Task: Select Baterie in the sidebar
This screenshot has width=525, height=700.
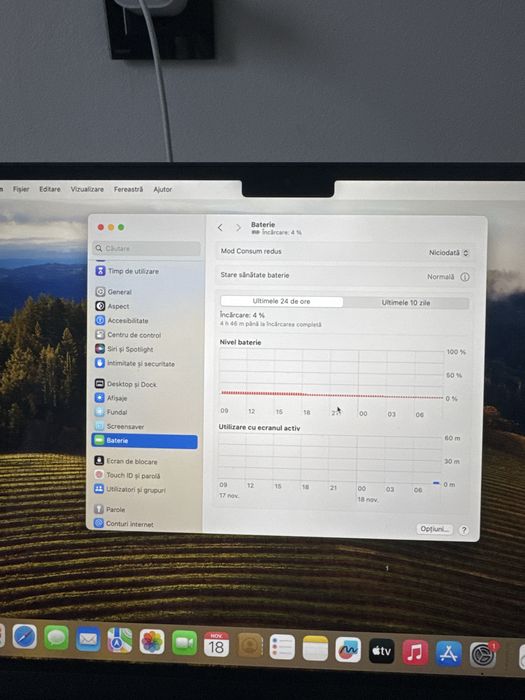Action: [x=145, y=441]
